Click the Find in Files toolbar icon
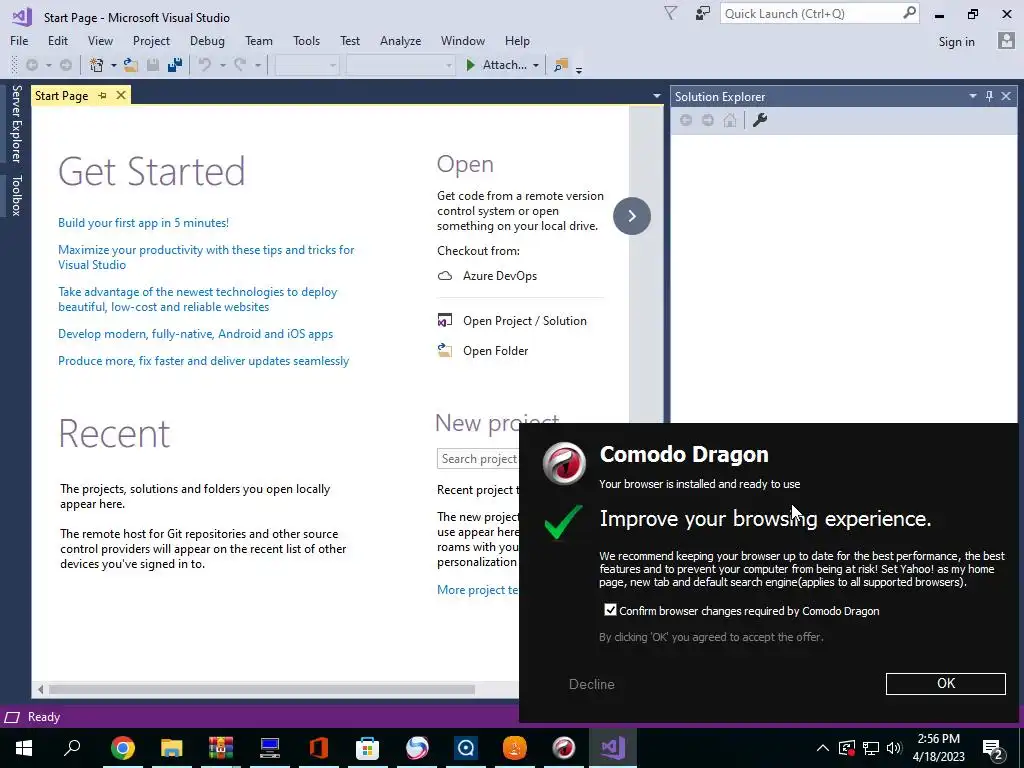Image resolution: width=1024 pixels, height=768 pixels. coord(560,65)
